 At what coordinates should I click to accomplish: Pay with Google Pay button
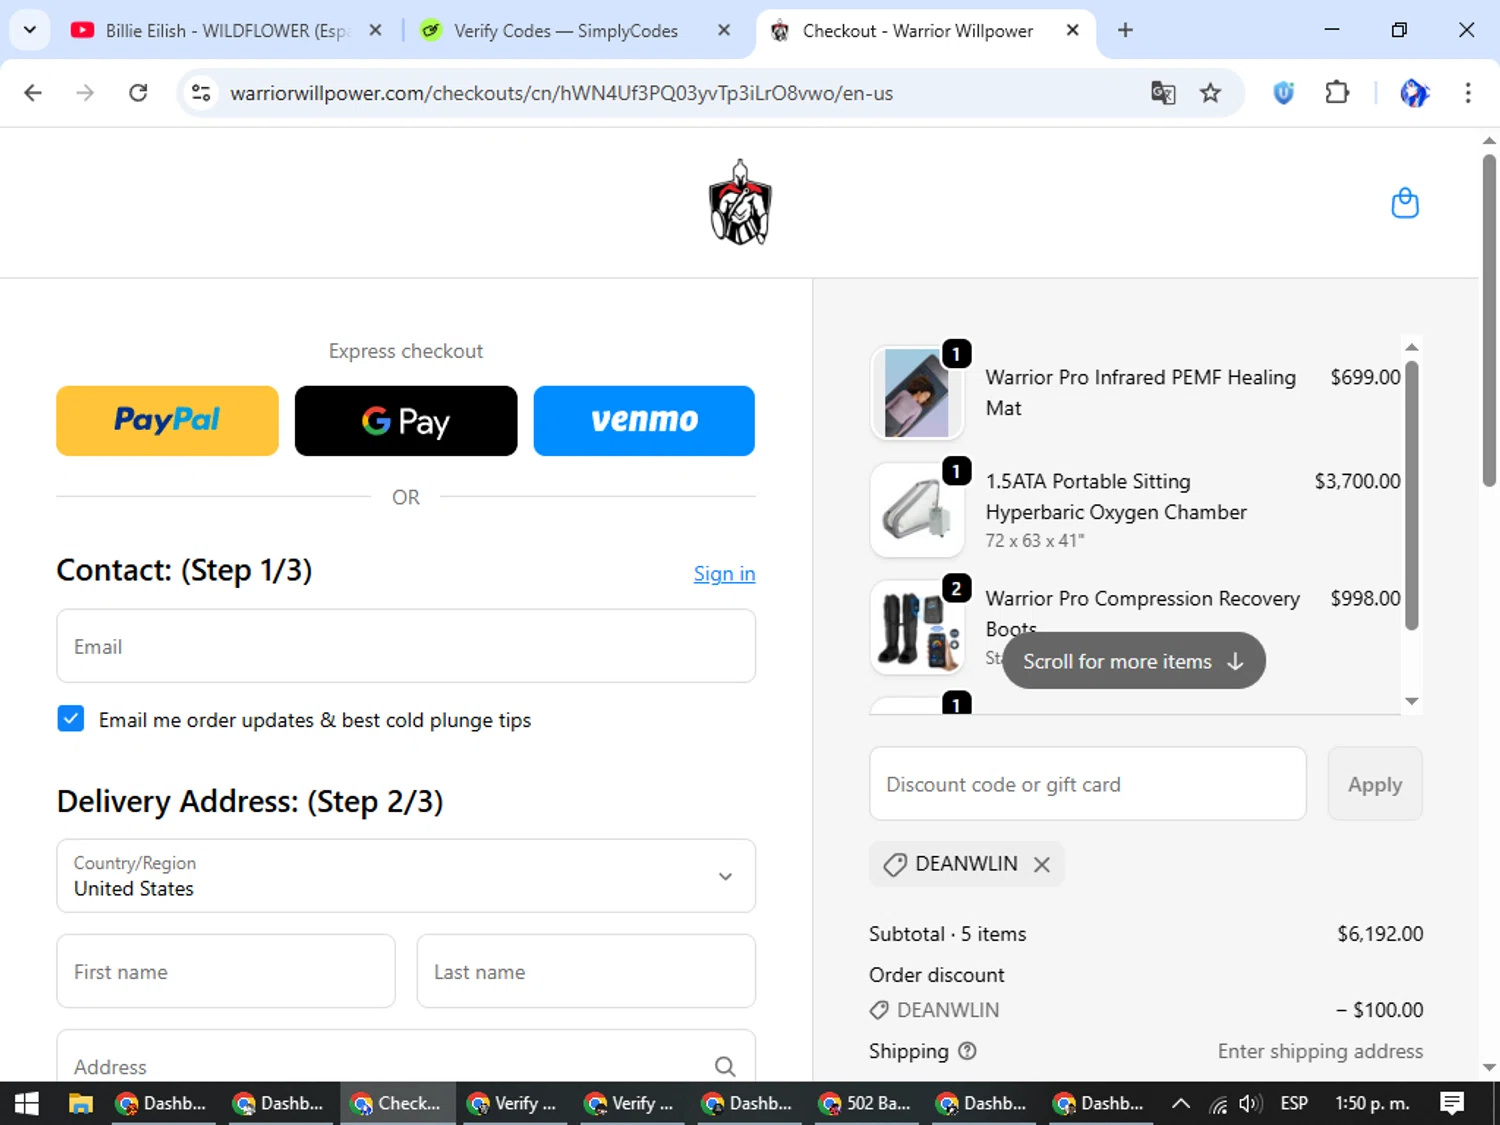[x=406, y=421]
